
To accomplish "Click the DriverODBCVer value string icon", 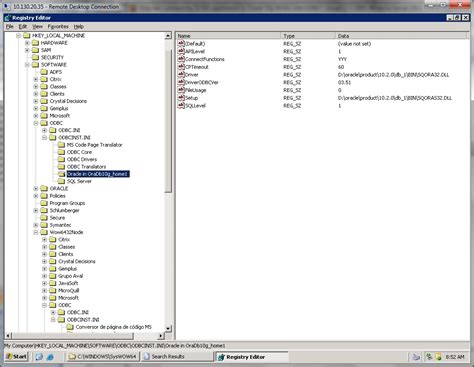I will point(181,82).
